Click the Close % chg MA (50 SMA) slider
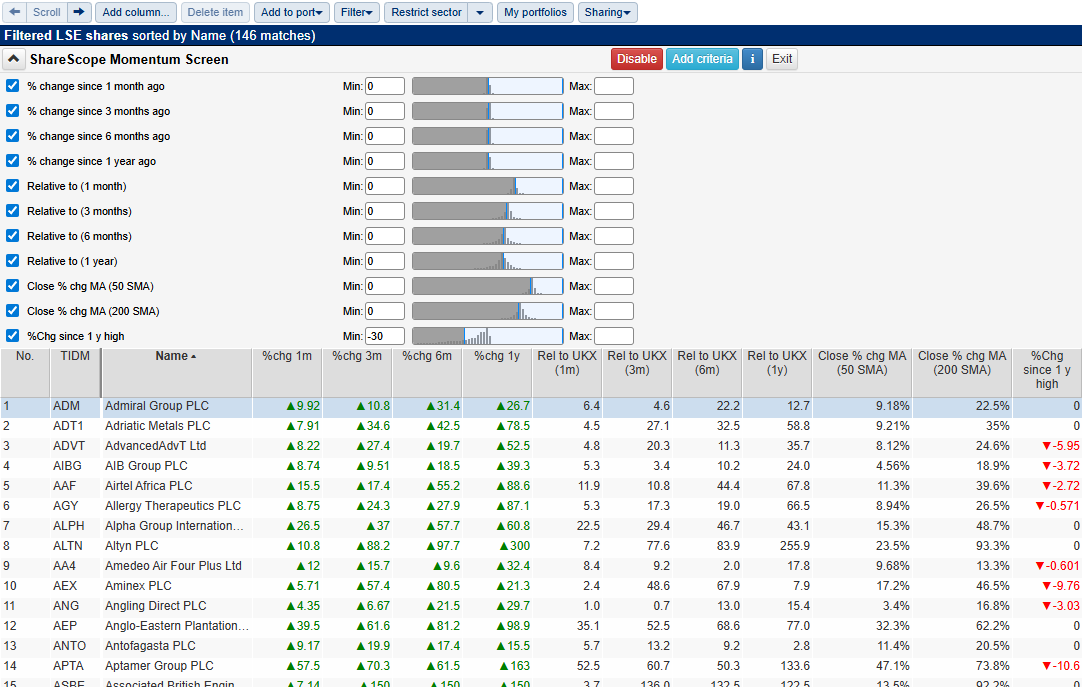Screen dimensions: 1082x687 click(x=488, y=286)
